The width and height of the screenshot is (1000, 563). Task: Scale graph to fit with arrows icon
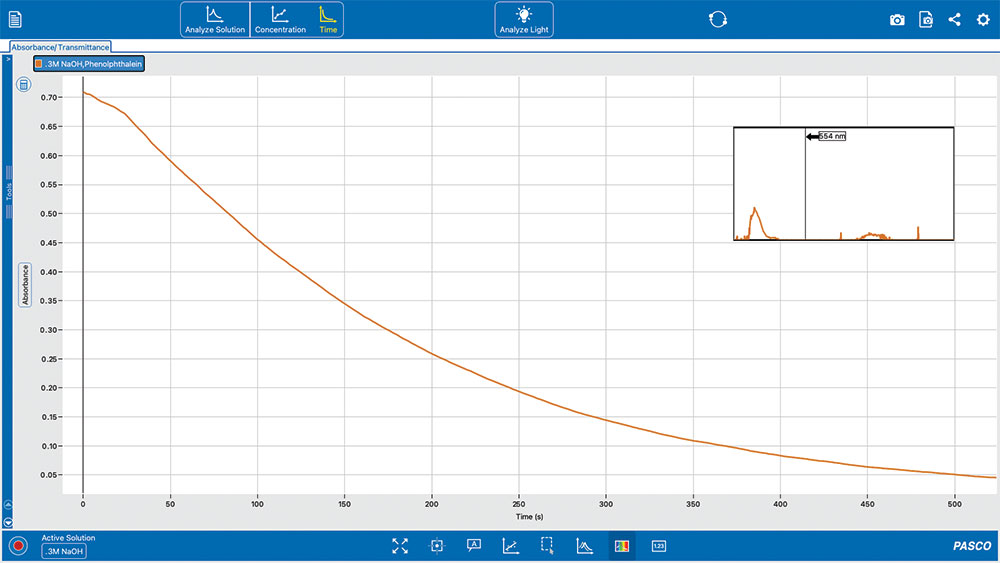pyautogui.click(x=400, y=546)
